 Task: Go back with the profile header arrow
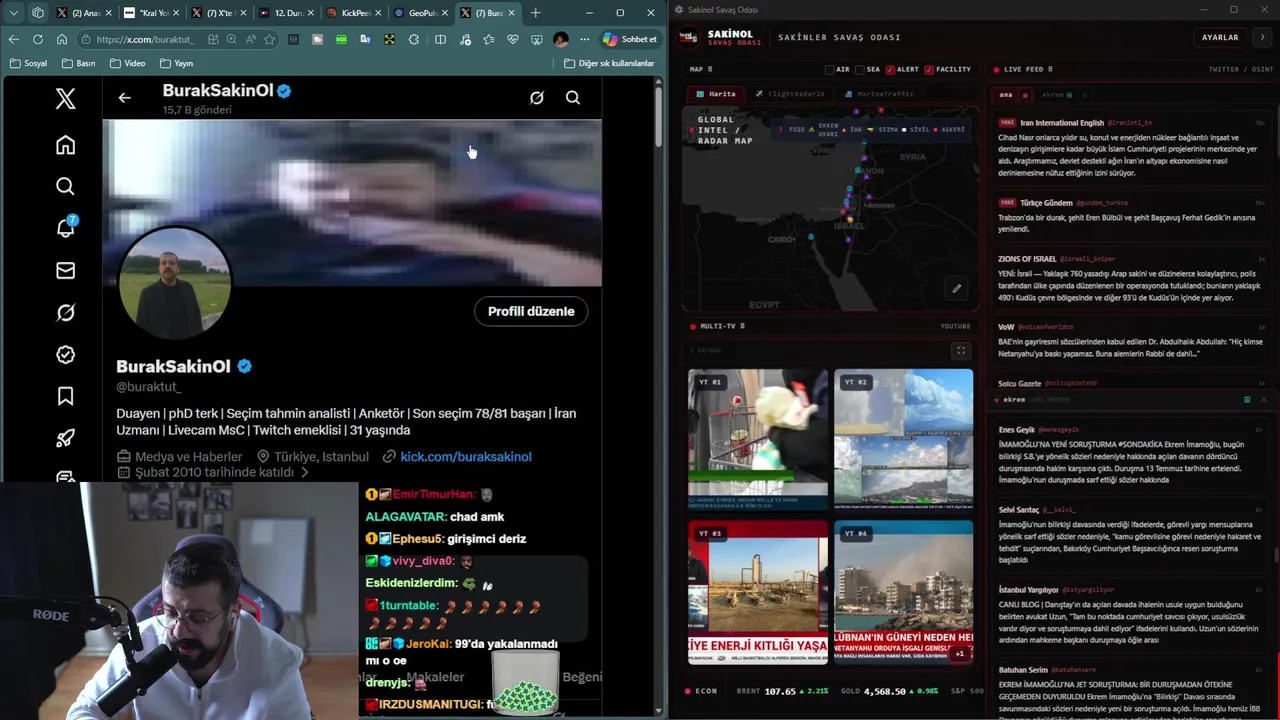124,98
